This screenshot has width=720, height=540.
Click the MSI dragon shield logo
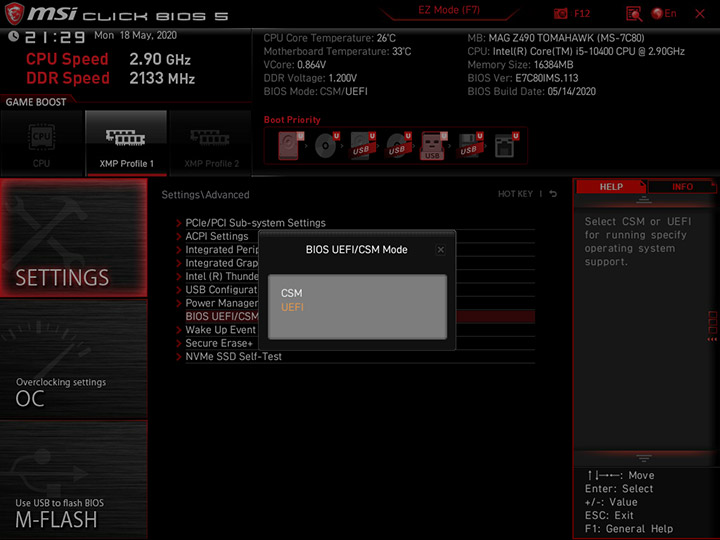tap(14, 14)
